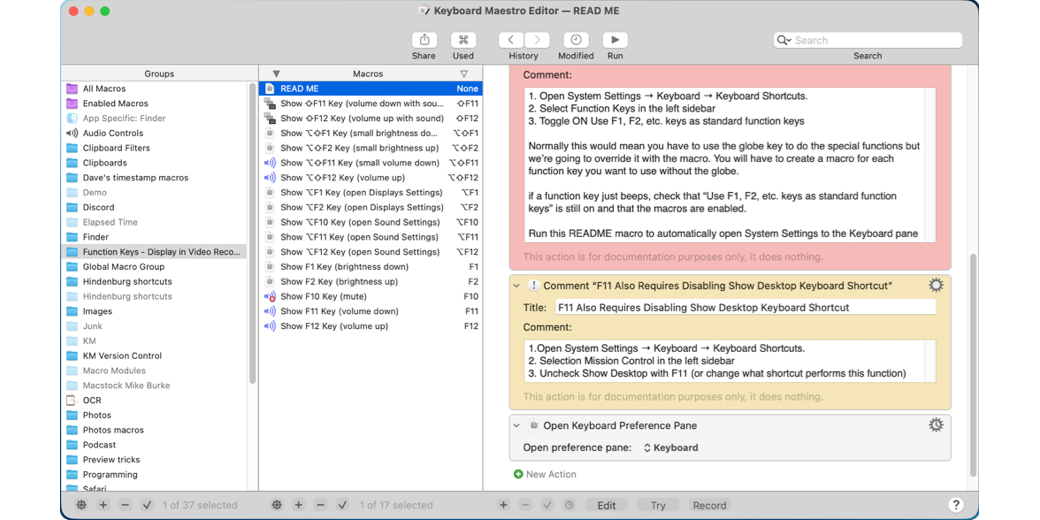The width and height of the screenshot is (1040, 520).
Task: Click the actions pane scrollbar
Action: click(x=973, y=365)
